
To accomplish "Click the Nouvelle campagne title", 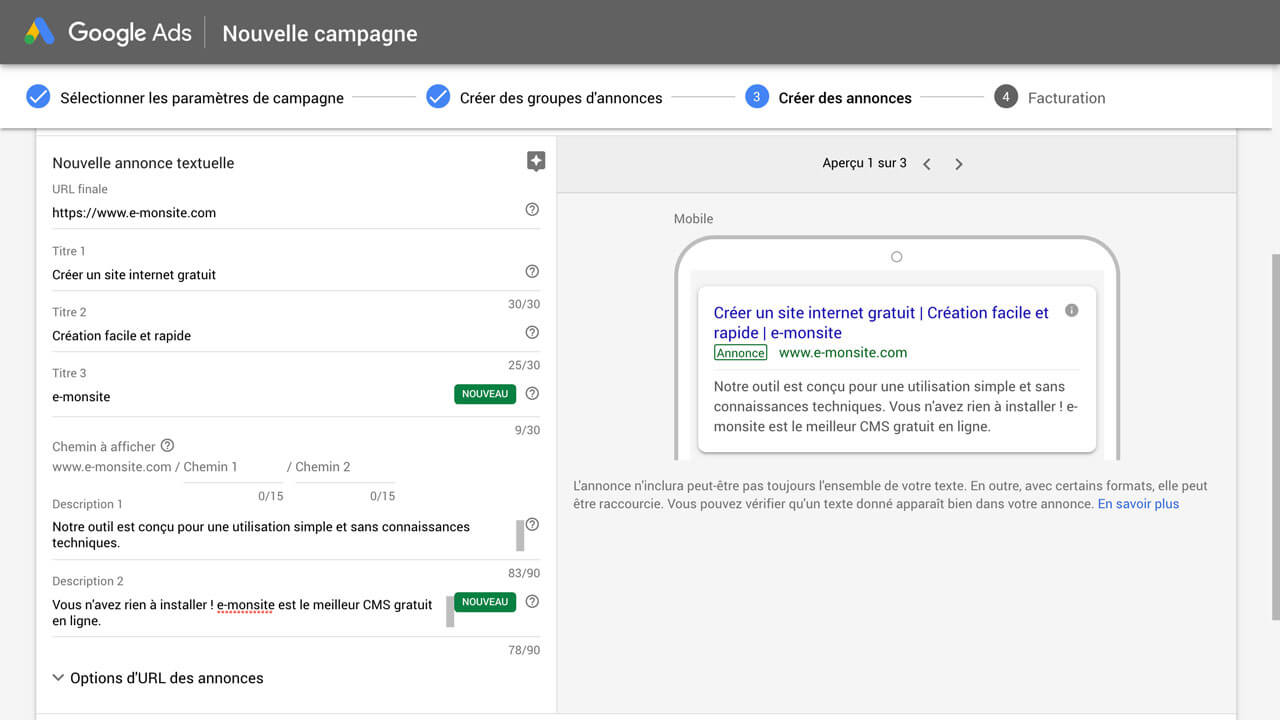I will pos(320,33).
